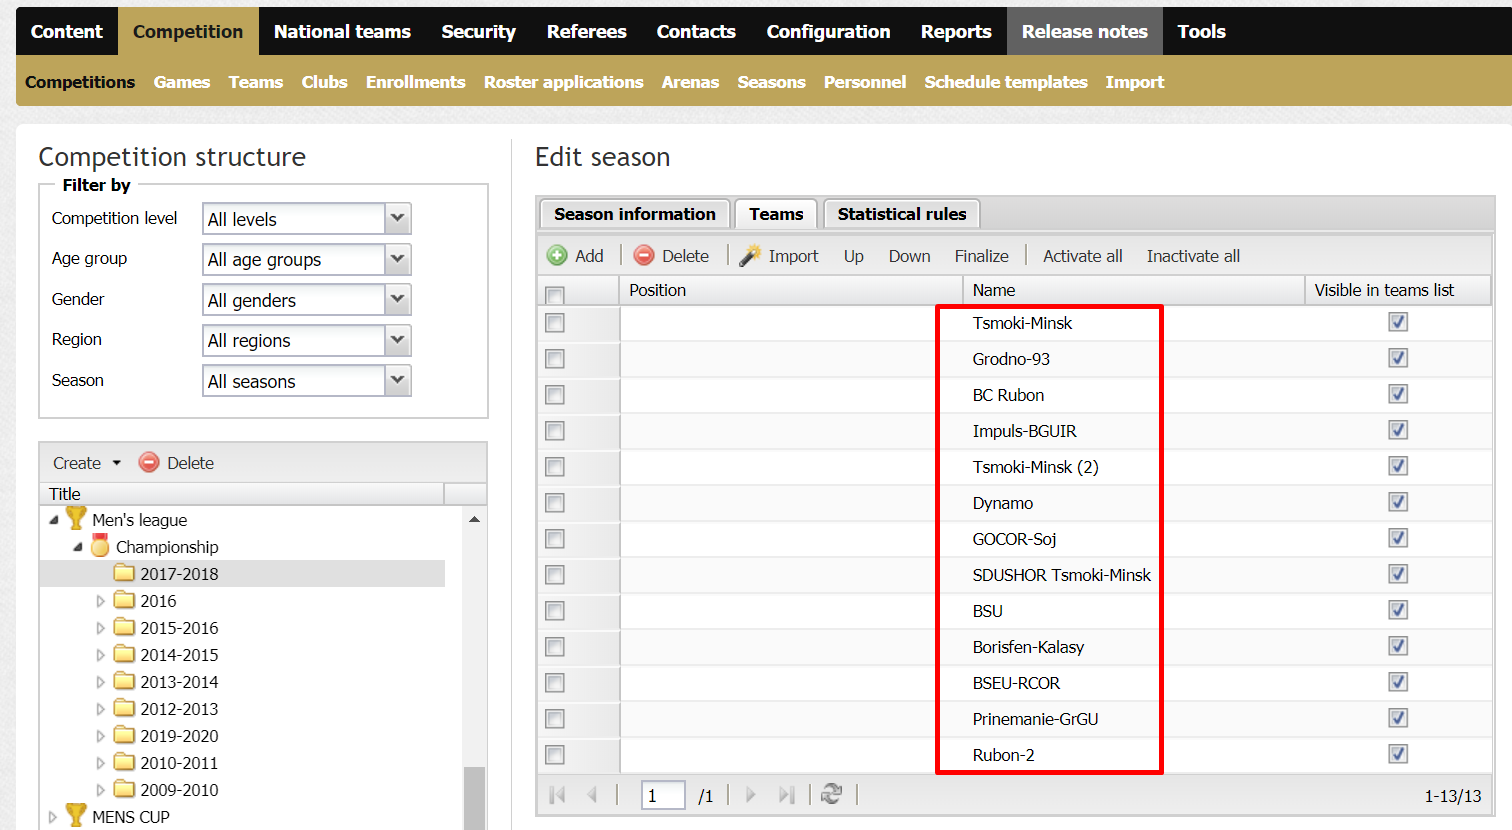
Task: Select the Prinemanie-GrGU team name
Action: (x=1035, y=719)
